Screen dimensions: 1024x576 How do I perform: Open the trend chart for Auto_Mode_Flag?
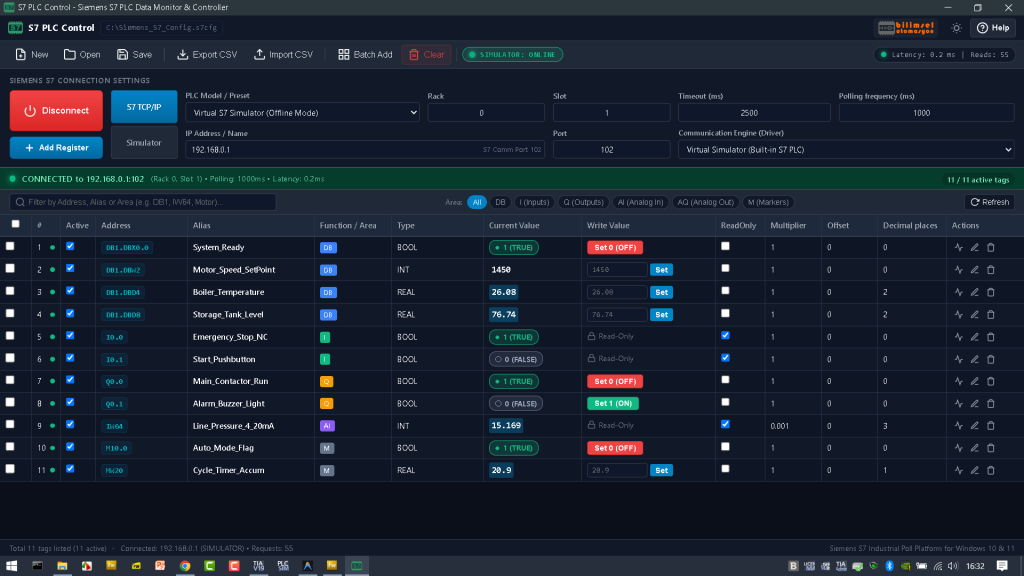(x=958, y=448)
